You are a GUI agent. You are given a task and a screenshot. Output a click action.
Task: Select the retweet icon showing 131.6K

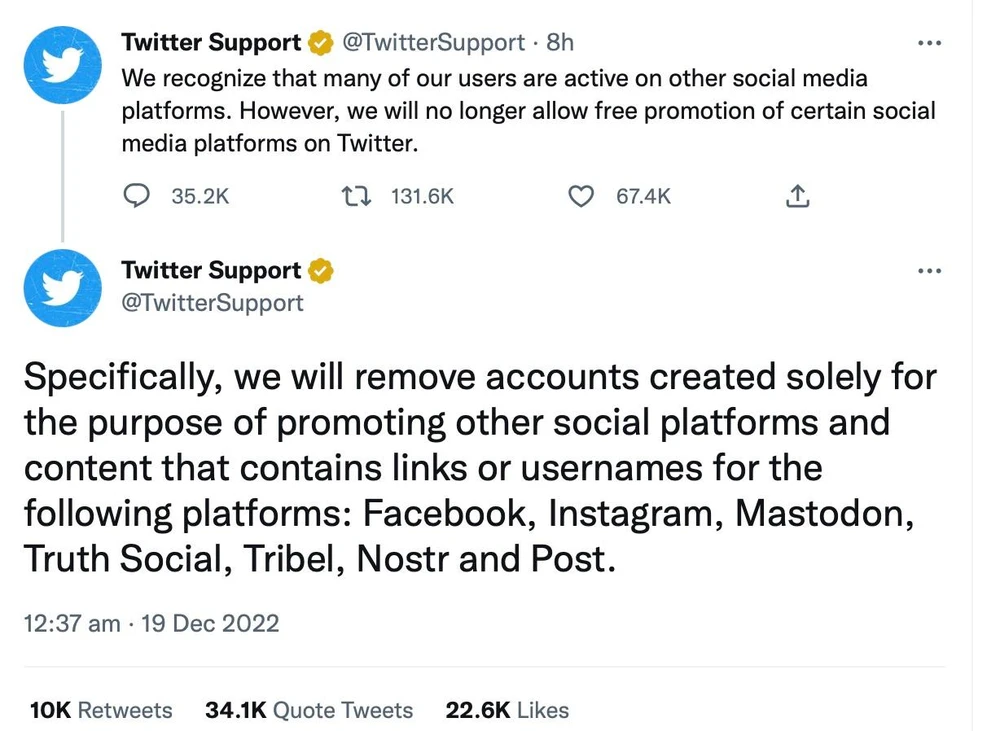coord(355,196)
